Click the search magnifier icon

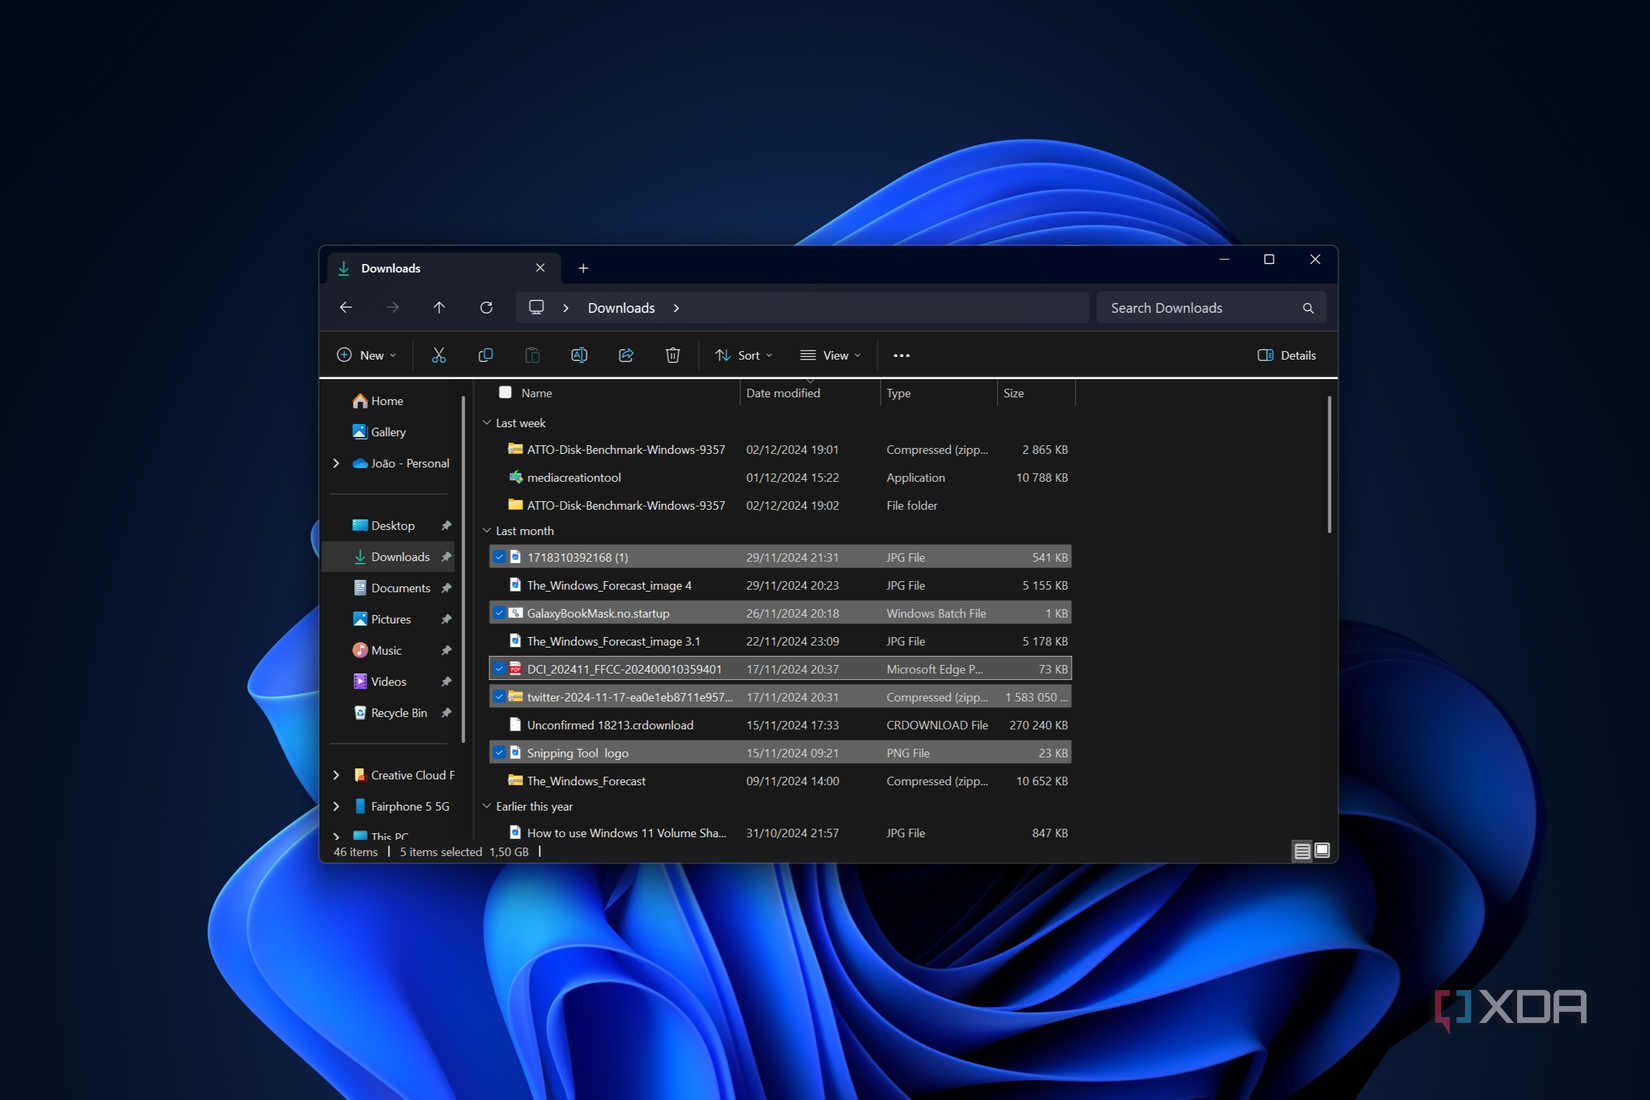[1308, 308]
